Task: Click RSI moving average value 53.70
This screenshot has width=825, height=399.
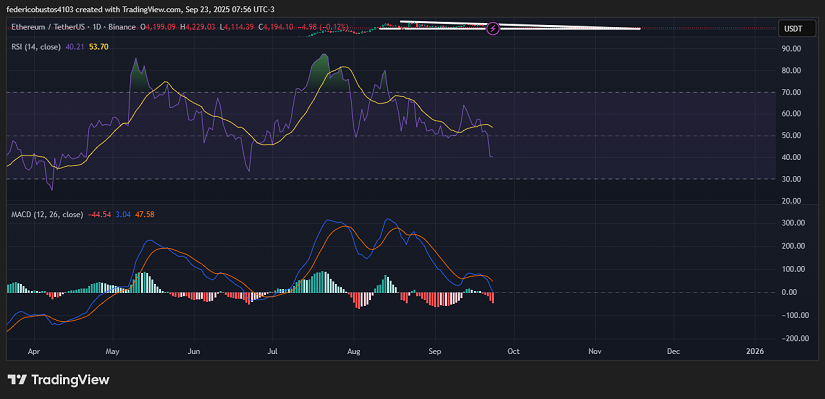Action: pyautogui.click(x=99, y=47)
